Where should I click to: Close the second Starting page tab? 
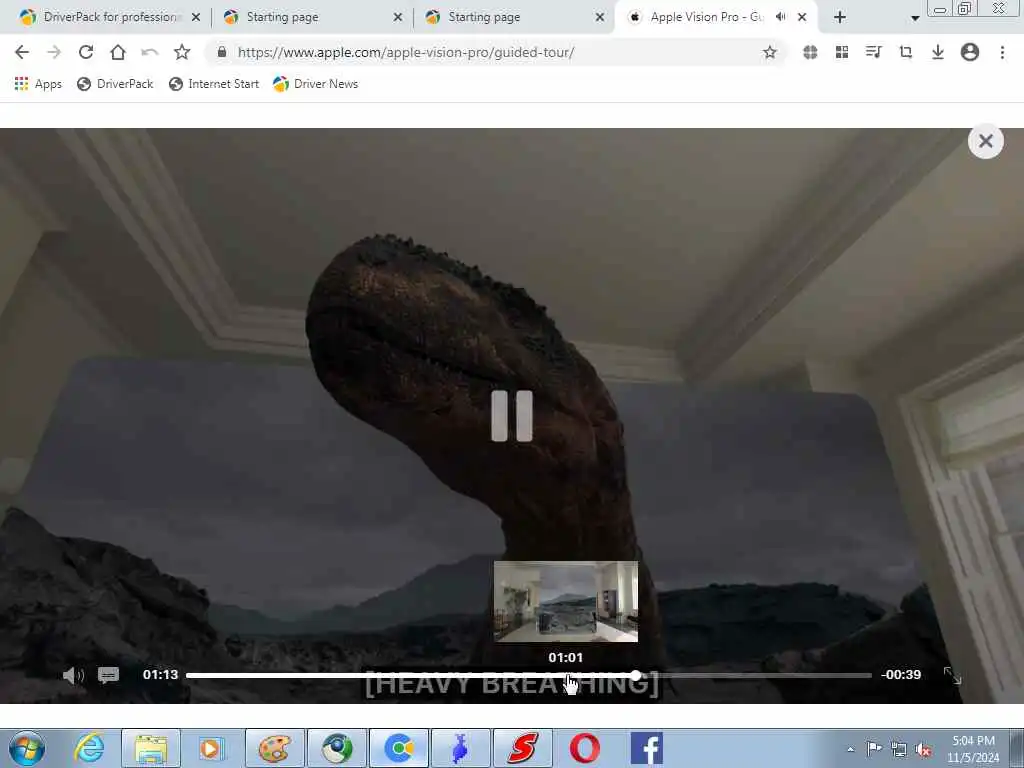[x=600, y=18]
